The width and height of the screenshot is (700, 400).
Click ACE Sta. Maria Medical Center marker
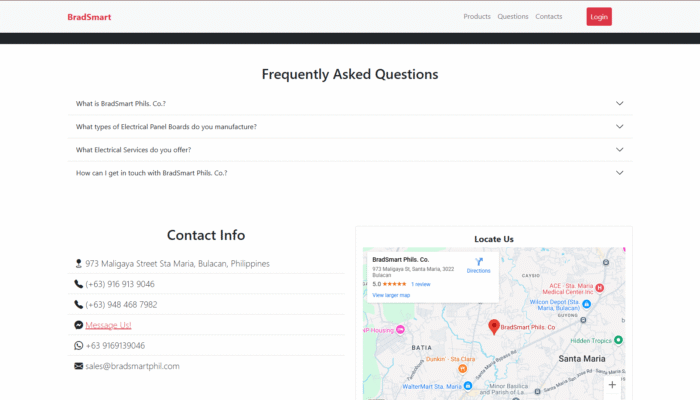click(600, 288)
